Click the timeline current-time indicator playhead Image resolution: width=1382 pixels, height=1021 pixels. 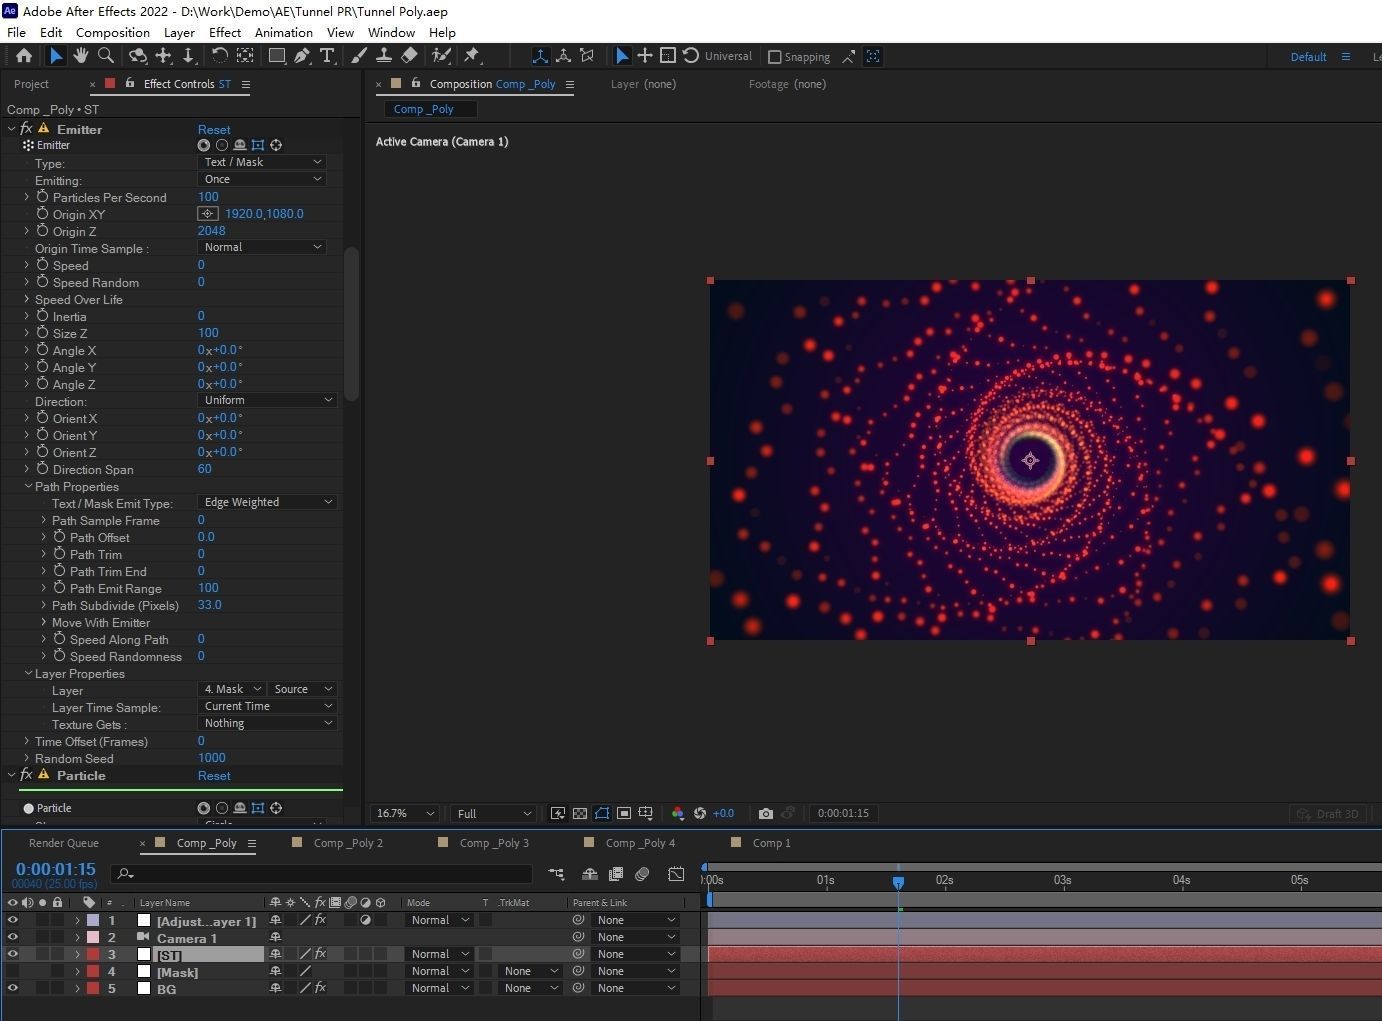tap(898, 881)
